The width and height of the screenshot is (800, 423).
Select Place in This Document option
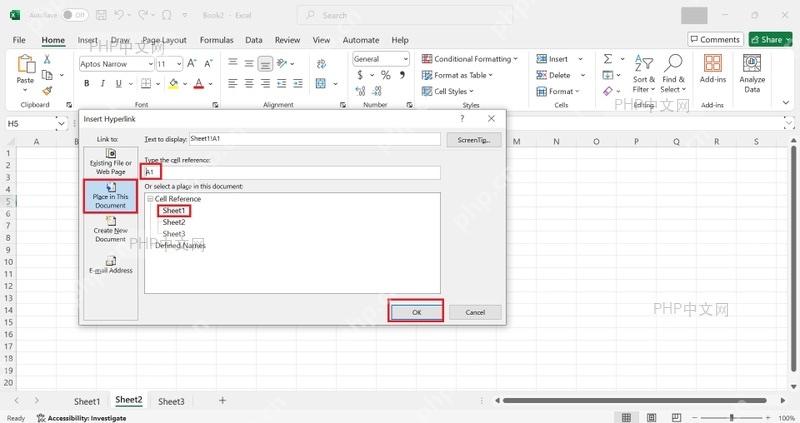coord(111,196)
